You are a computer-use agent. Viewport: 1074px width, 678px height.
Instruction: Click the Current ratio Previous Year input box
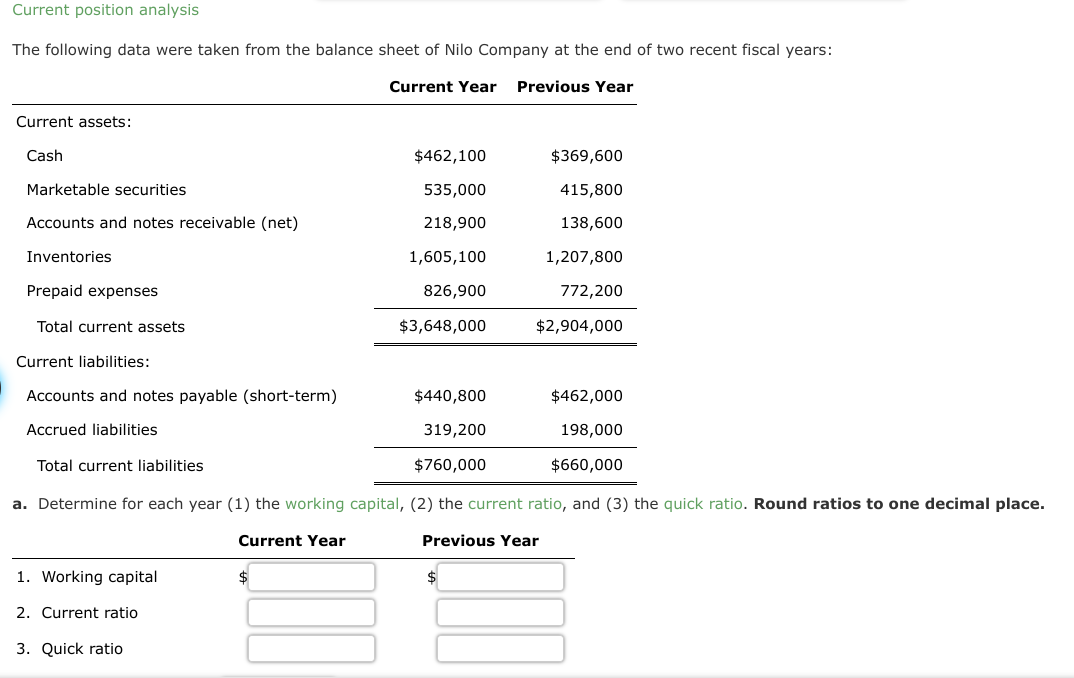coord(500,612)
